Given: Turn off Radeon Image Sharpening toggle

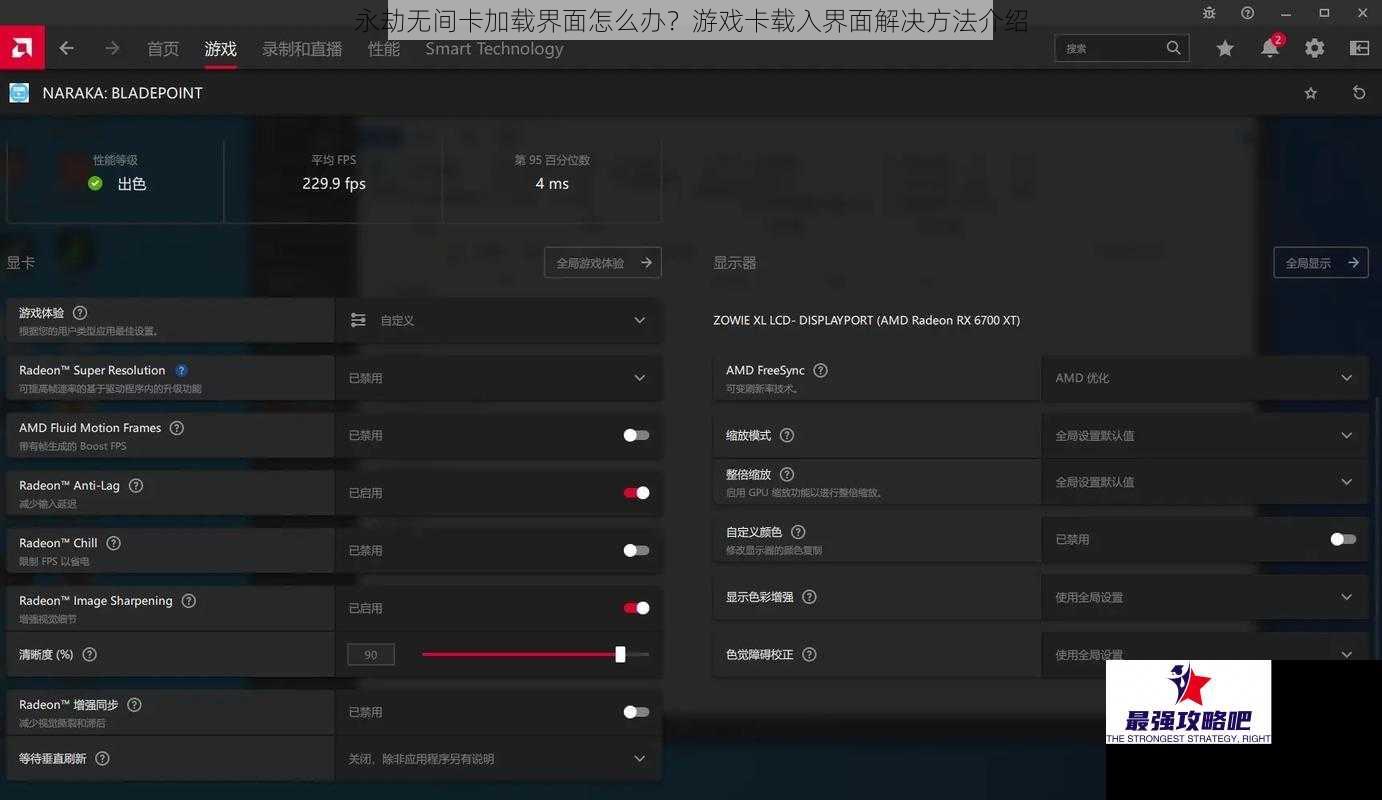Looking at the screenshot, I should point(636,608).
